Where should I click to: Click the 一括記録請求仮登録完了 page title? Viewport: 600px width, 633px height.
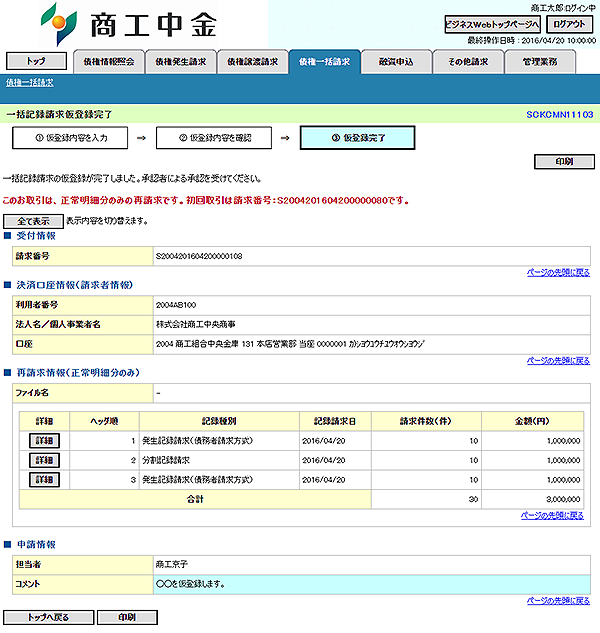[x=59, y=115]
